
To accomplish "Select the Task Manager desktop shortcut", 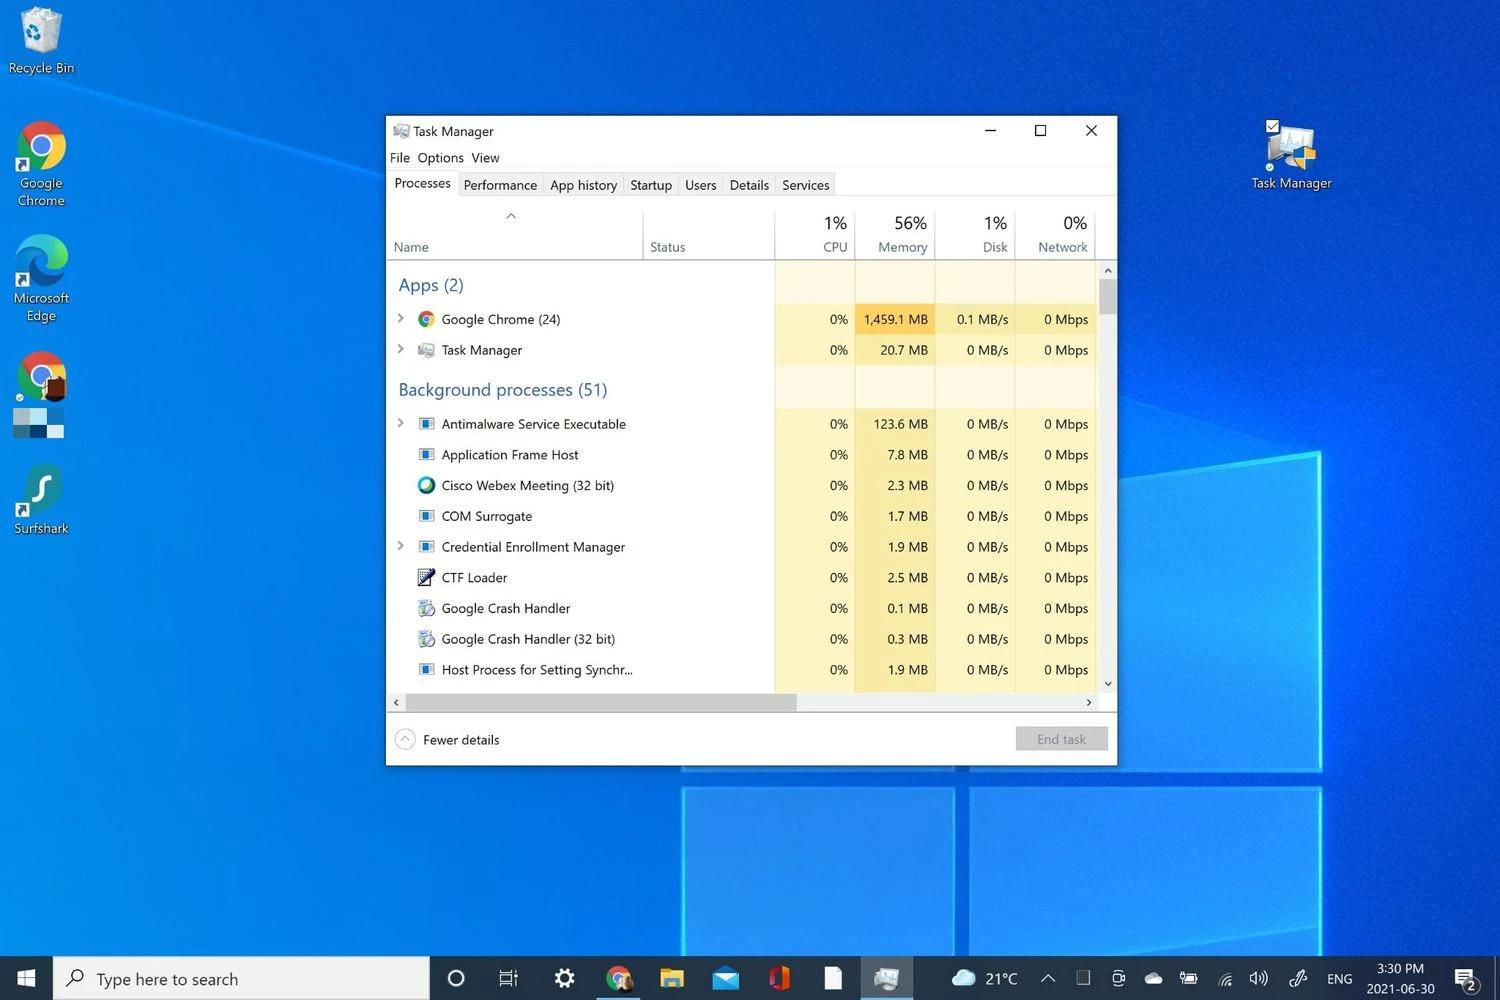I will click(1291, 156).
